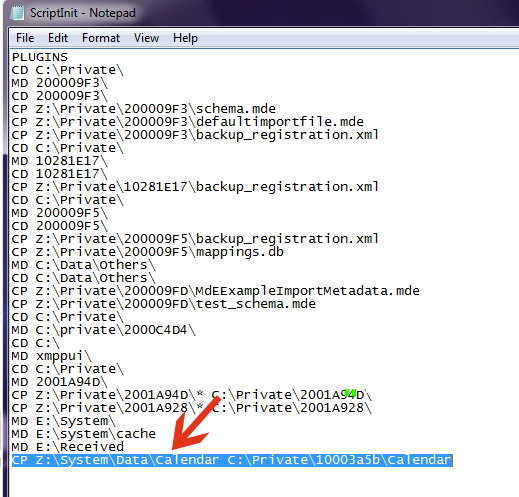Click the MD E:\system\cache line
Viewport: 519px width, 497px height.
click(84, 434)
